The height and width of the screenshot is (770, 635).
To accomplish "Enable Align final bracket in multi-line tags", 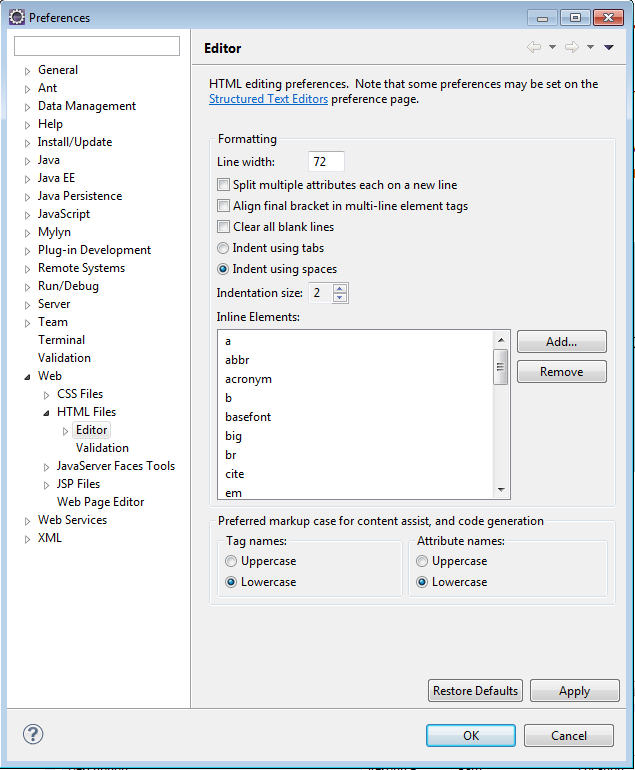I will click(x=223, y=205).
